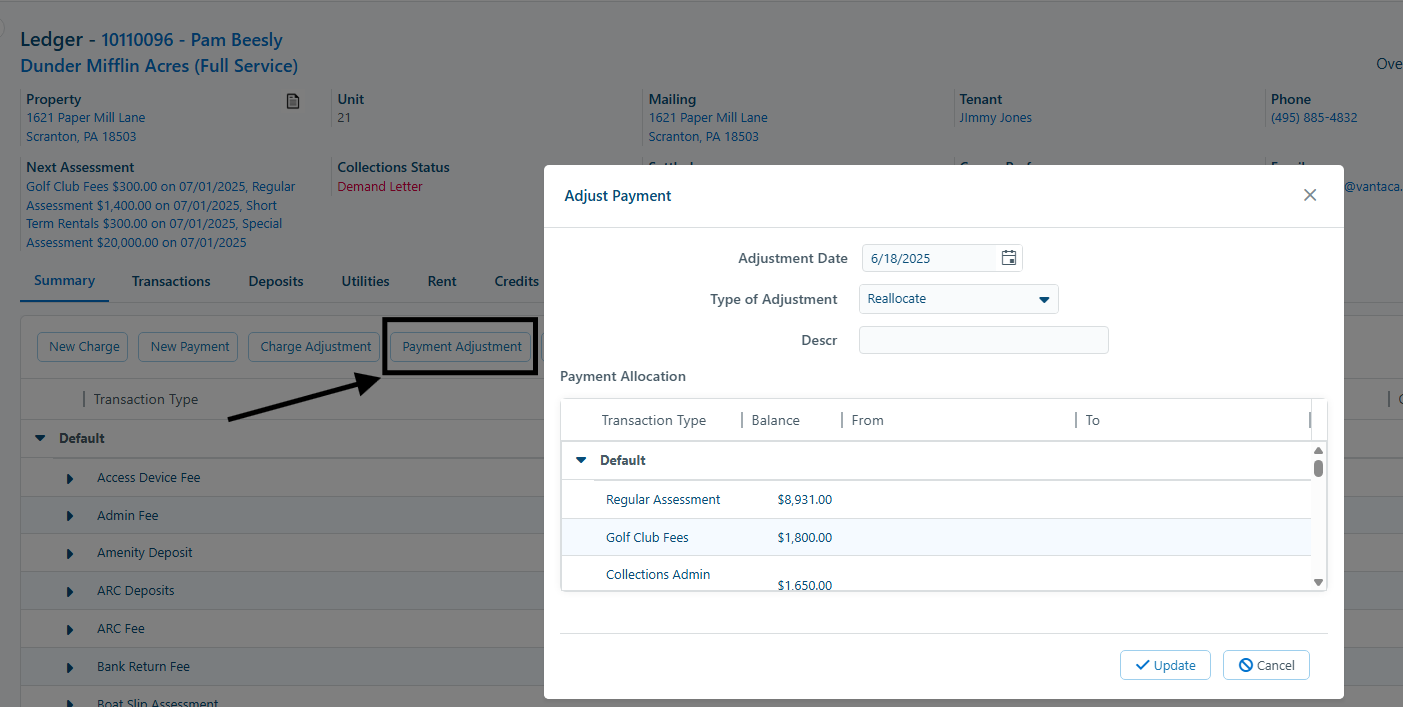Viewport: 1403px width, 707px height.
Task: Click the Descr input field
Action: [x=983, y=339]
